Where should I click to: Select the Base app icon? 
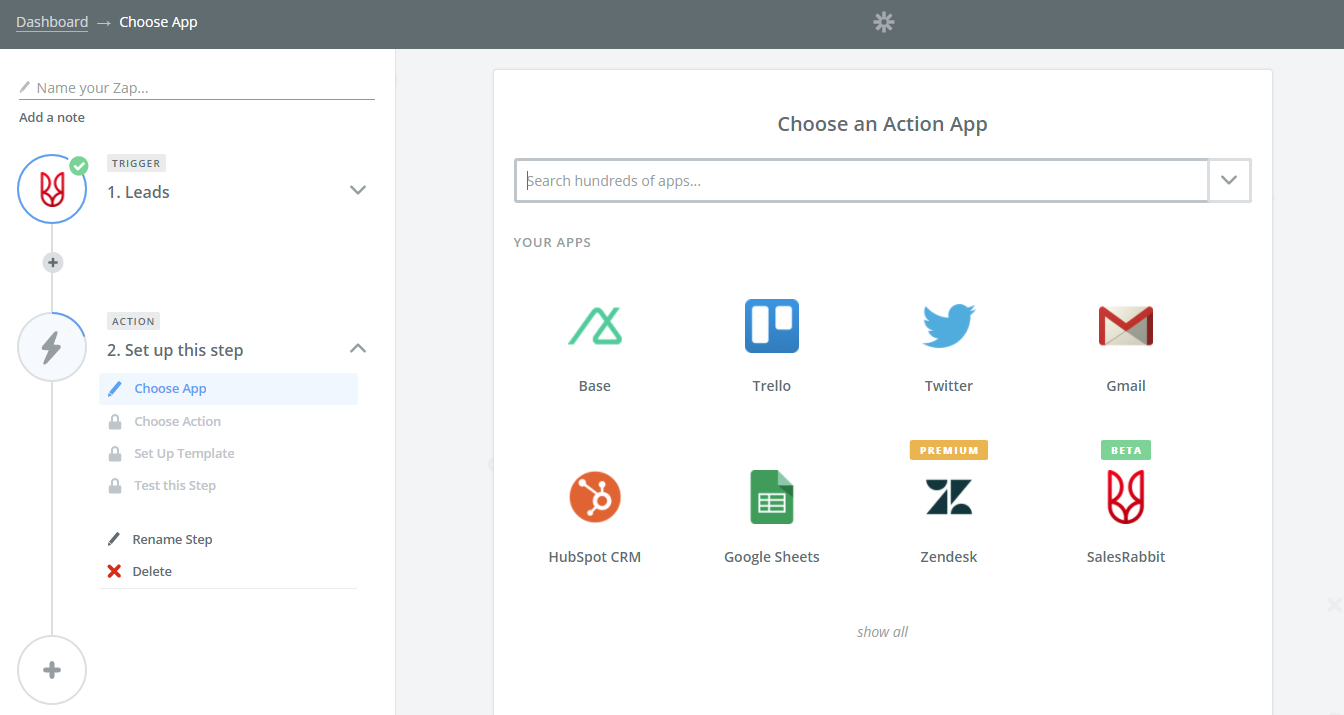click(x=595, y=326)
